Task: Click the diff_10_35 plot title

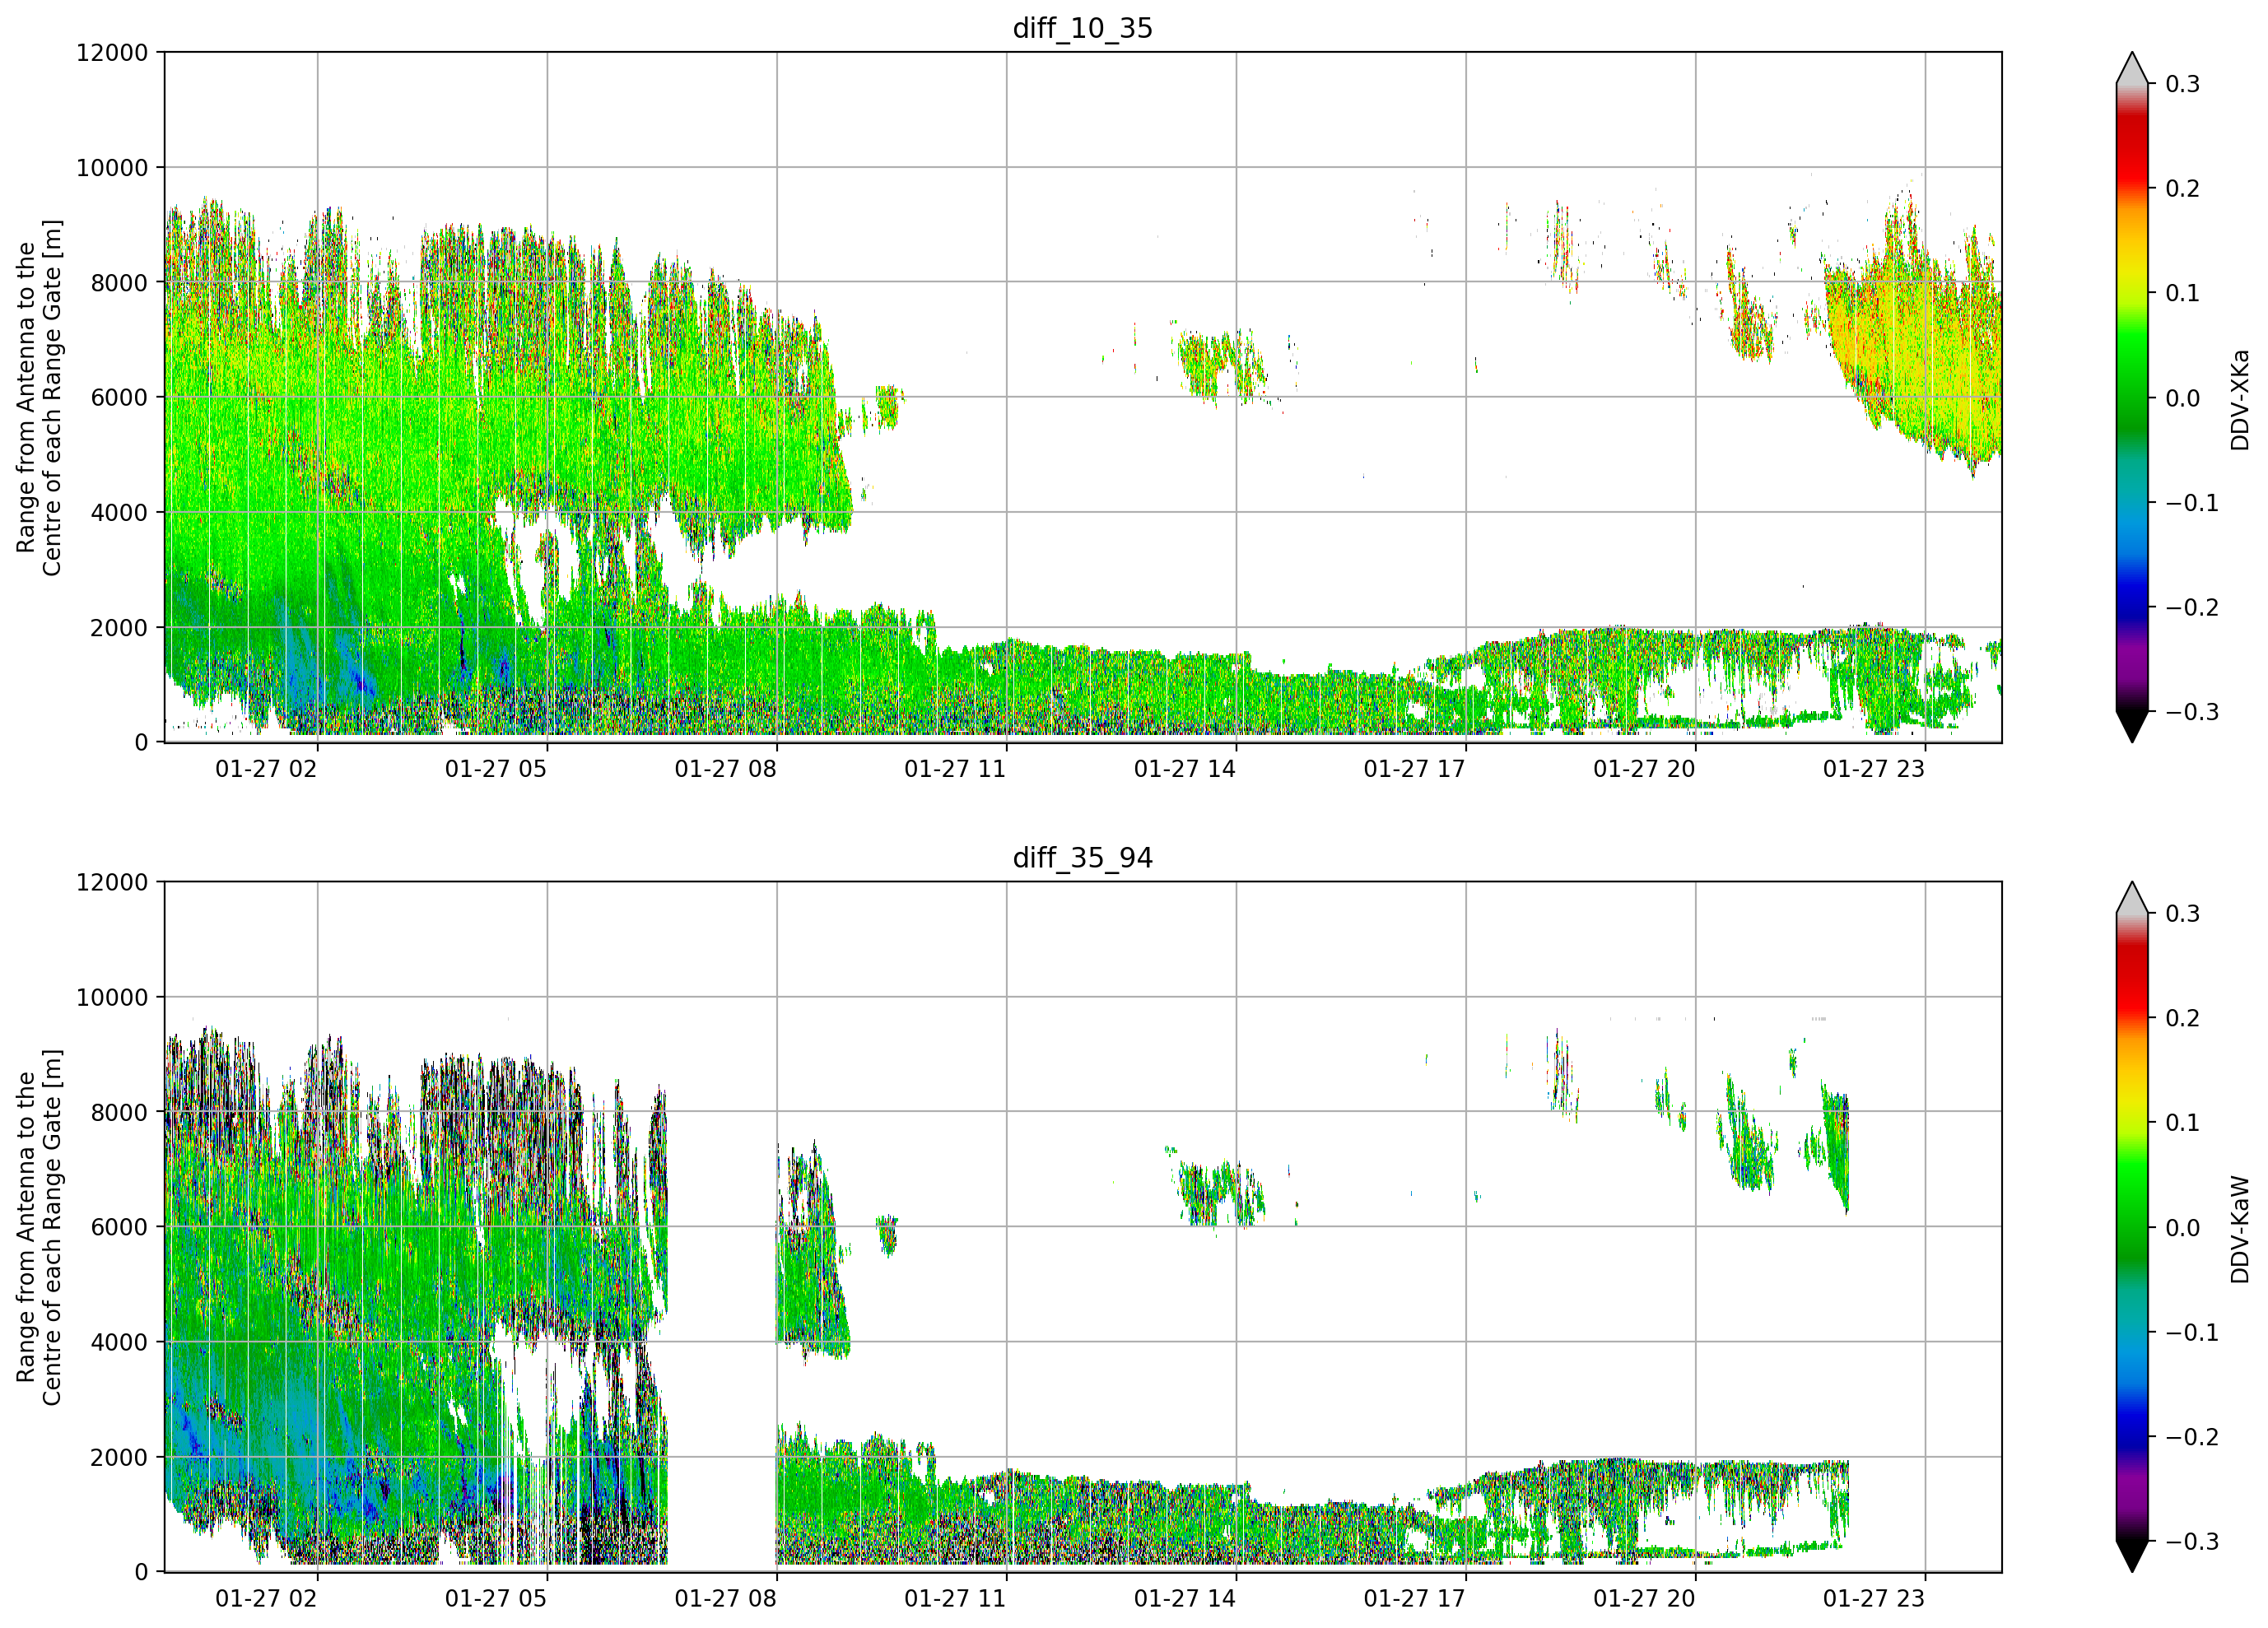Action: click(1083, 28)
